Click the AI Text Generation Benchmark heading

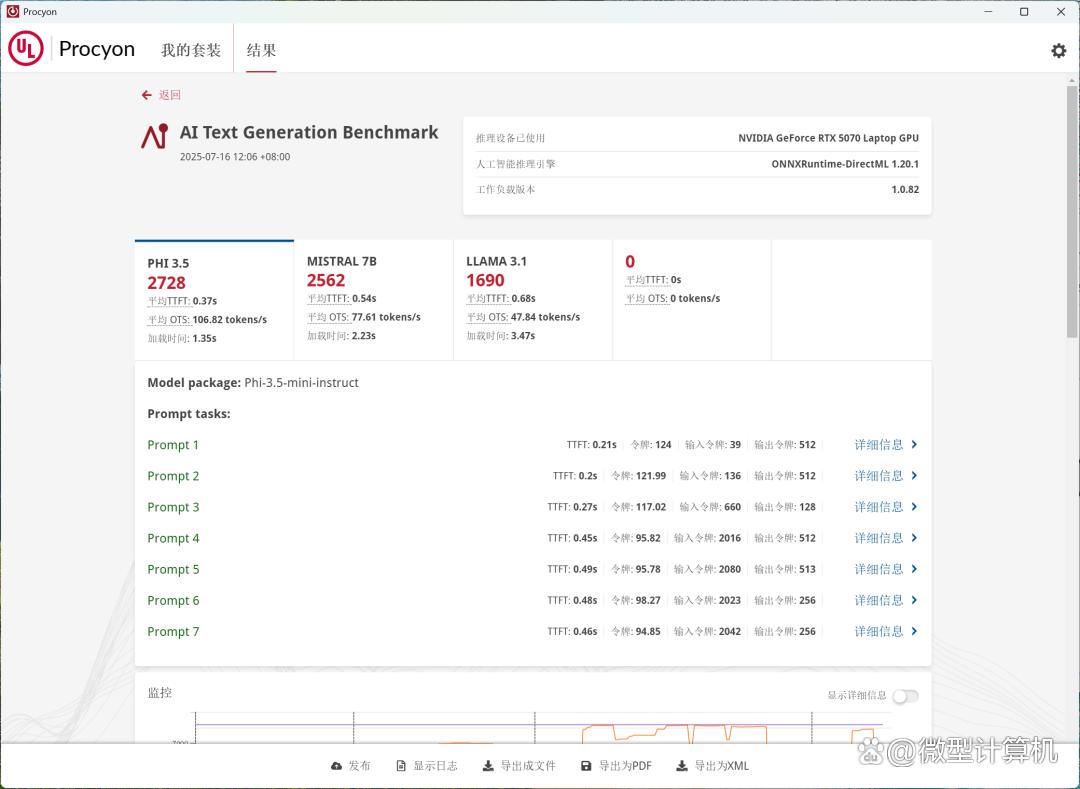pos(309,132)
